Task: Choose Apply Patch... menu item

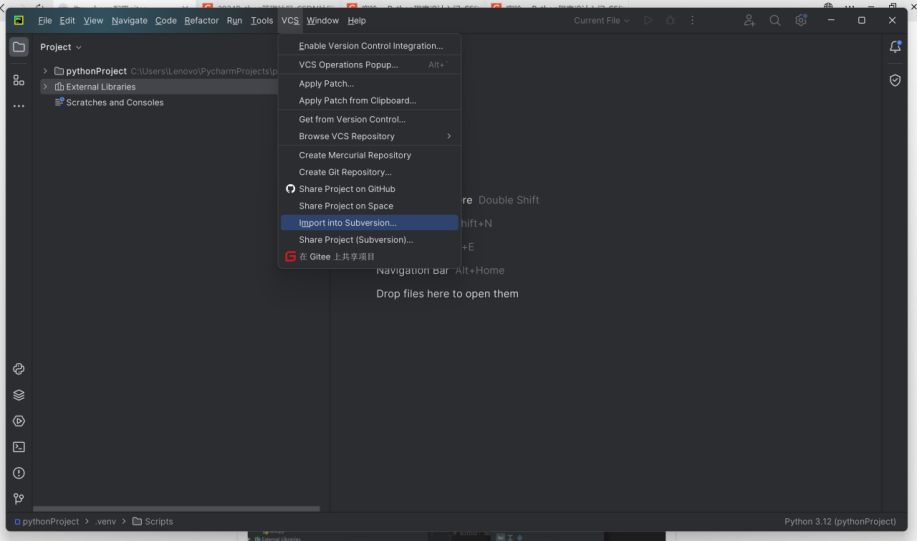Action: pos(370,84)
